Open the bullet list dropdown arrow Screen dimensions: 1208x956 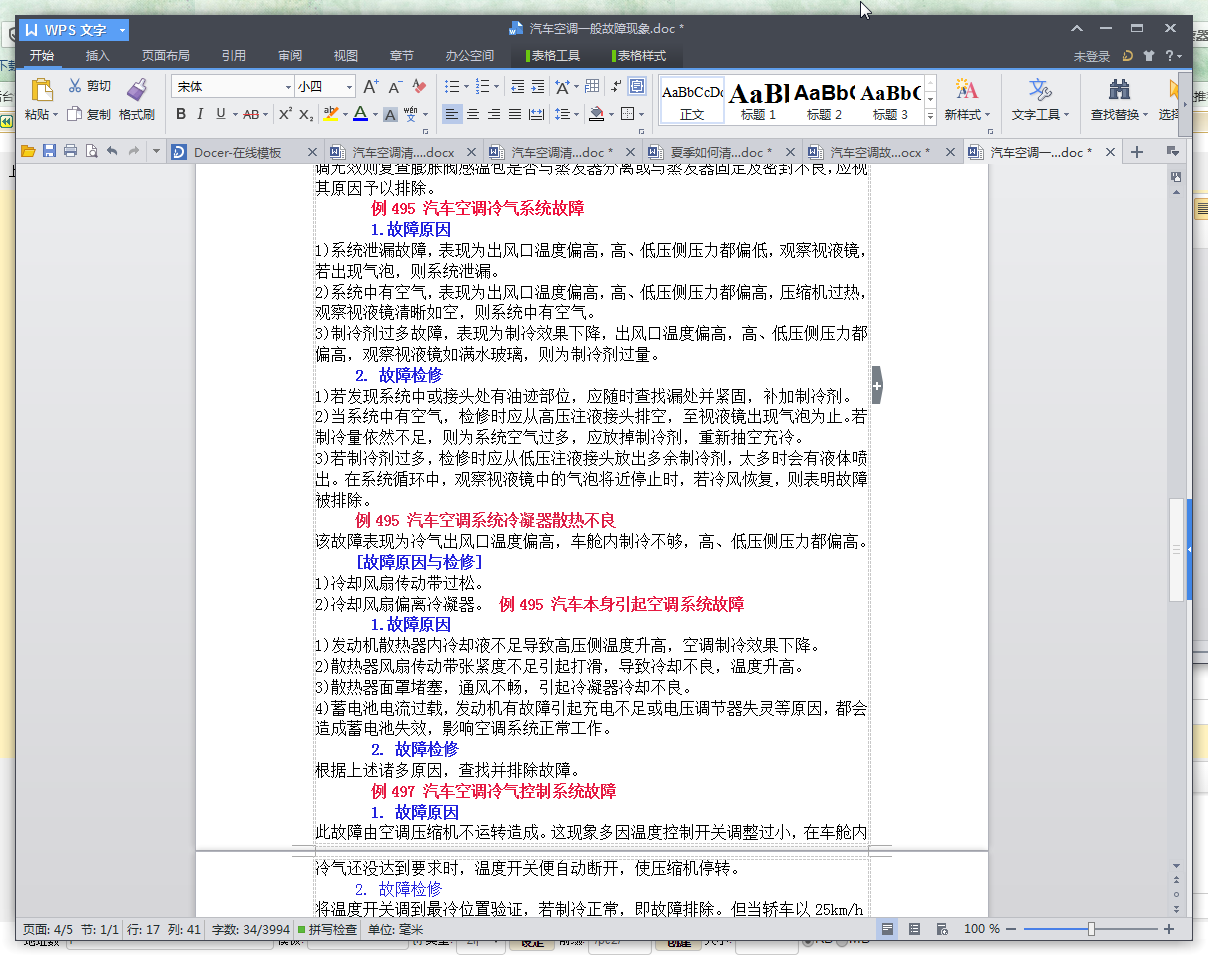tap(467, 87)
